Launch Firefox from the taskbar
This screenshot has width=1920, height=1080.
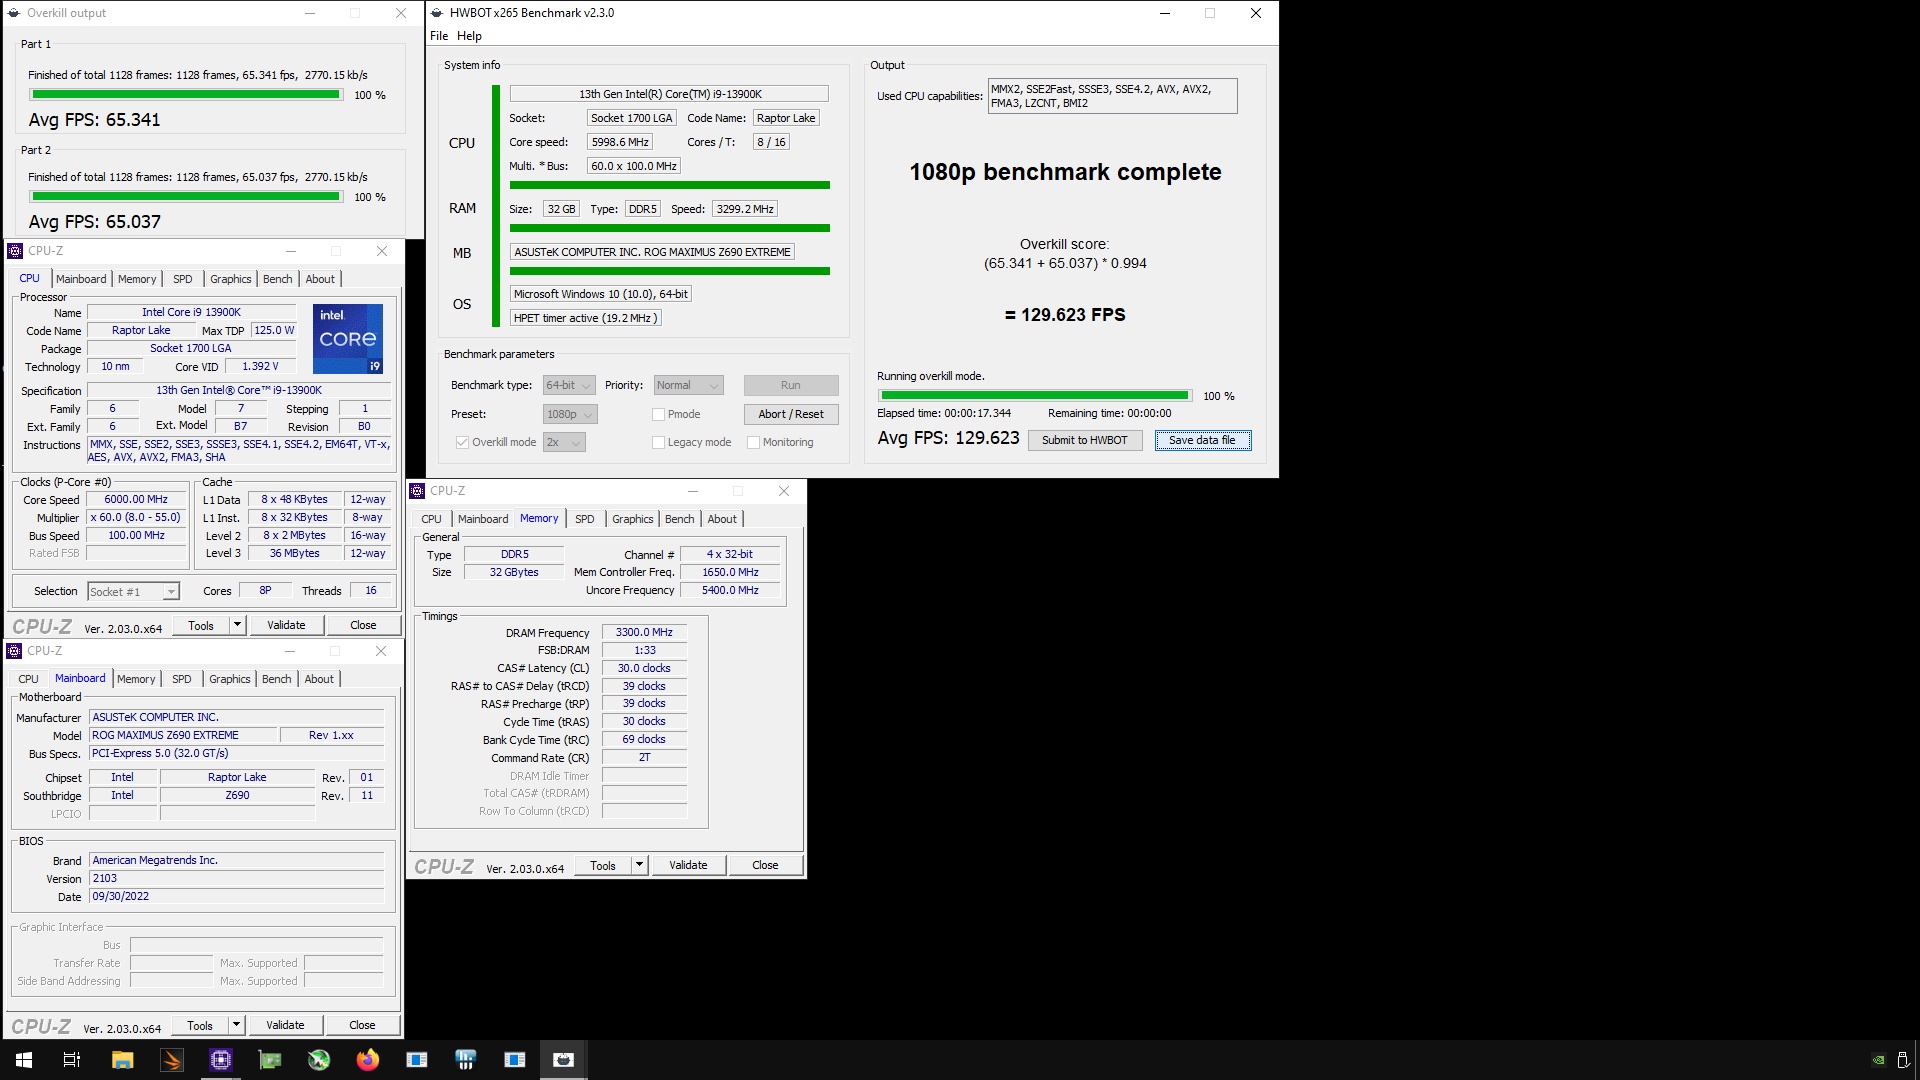[x=368, y=1060]
